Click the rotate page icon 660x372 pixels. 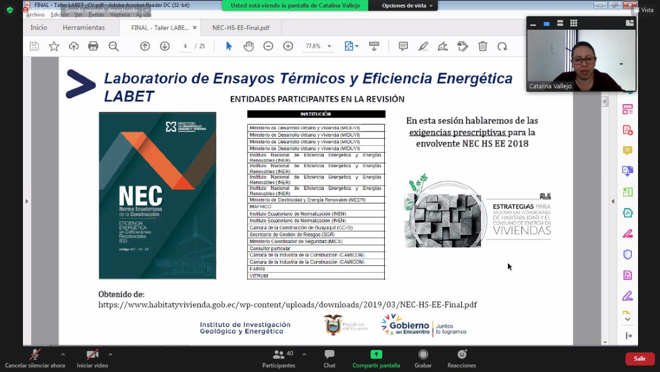click(502, 46)
